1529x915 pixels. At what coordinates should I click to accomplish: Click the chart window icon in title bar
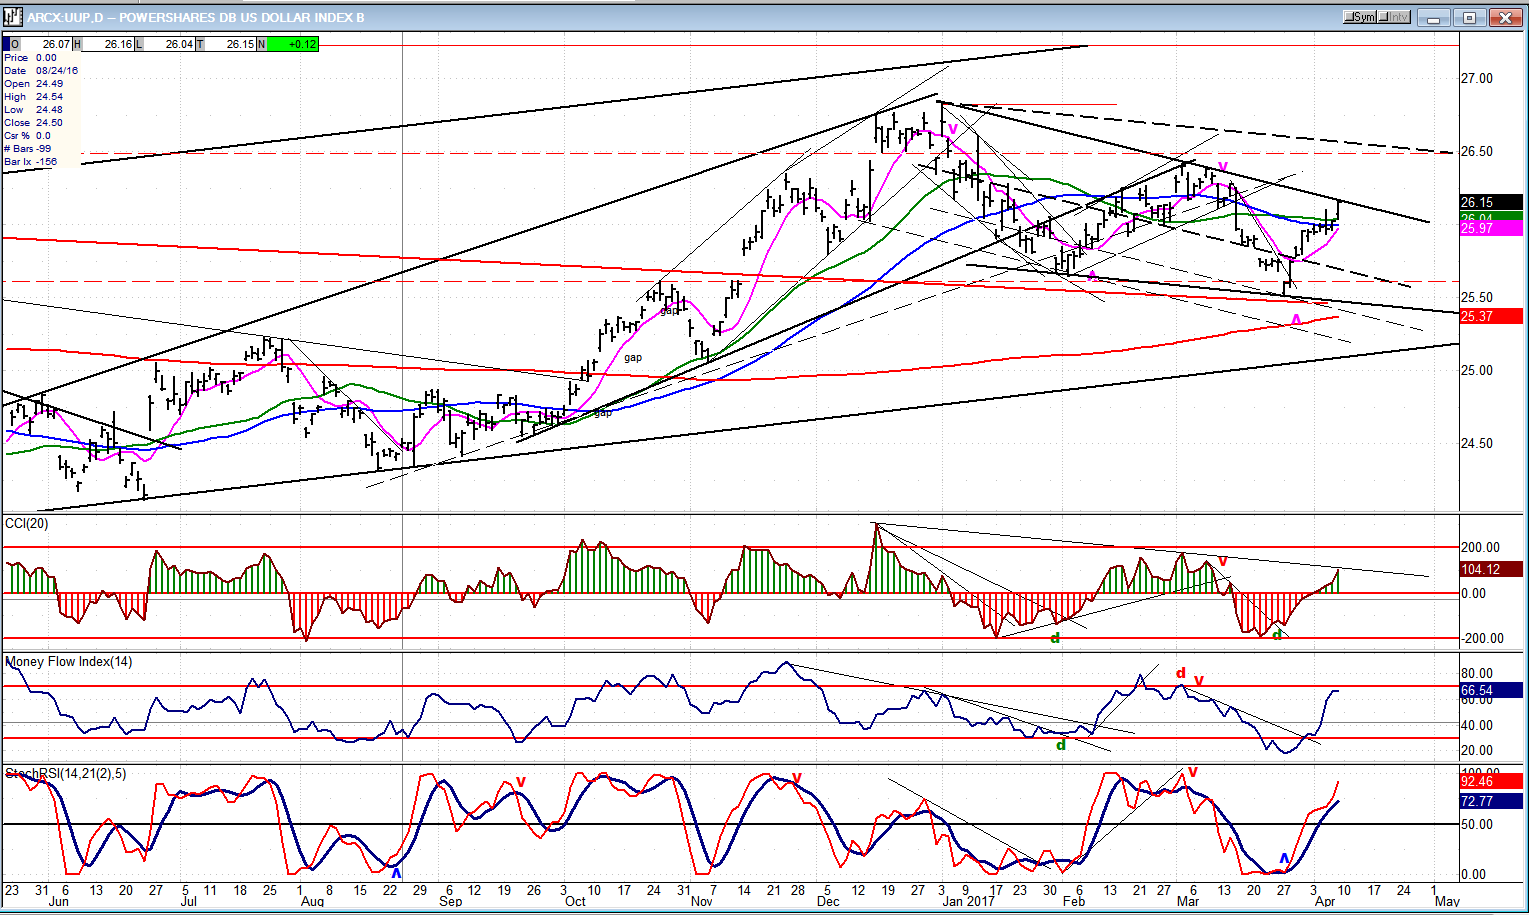(x=12, y=16)
